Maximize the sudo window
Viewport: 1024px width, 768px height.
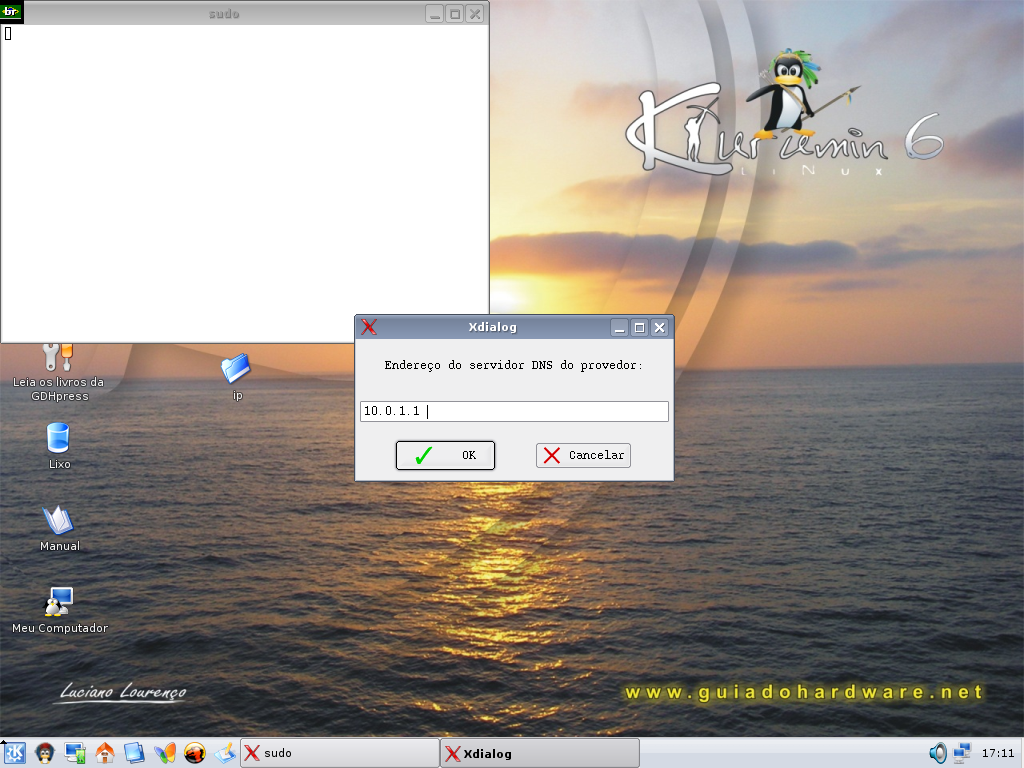[x=455, y=13]
